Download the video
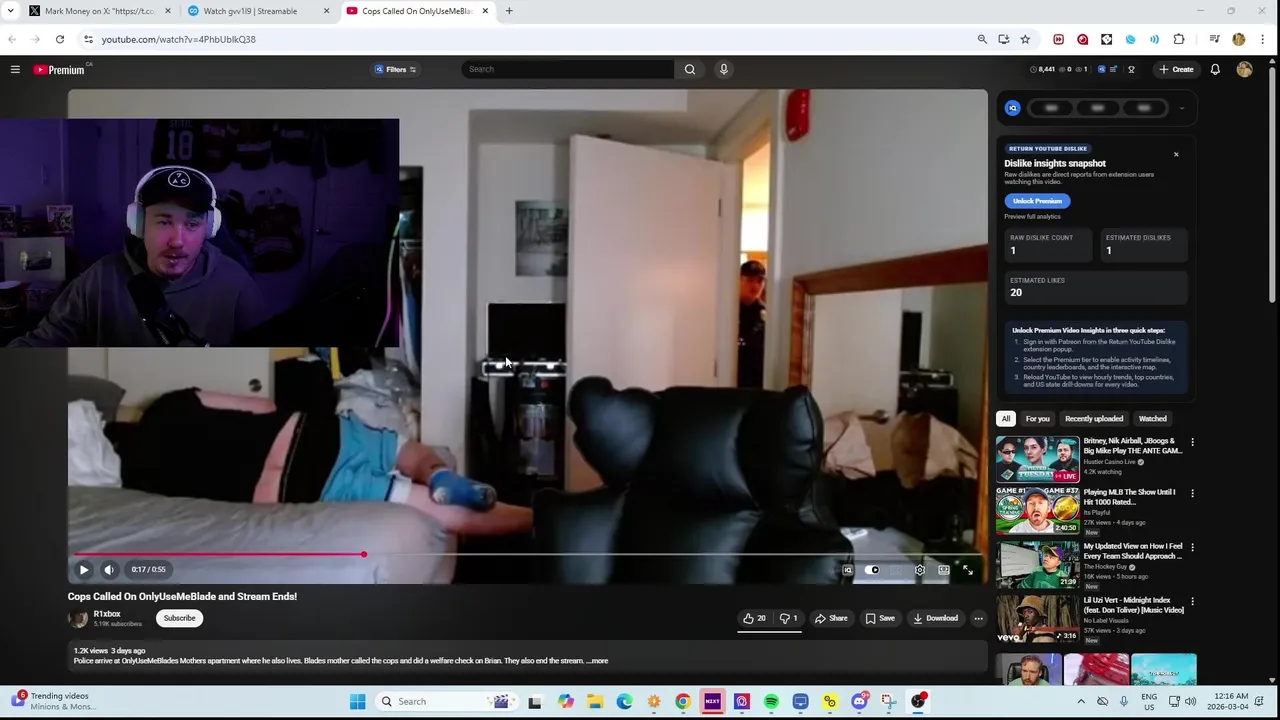1280x720 pixels. point(936,618)
